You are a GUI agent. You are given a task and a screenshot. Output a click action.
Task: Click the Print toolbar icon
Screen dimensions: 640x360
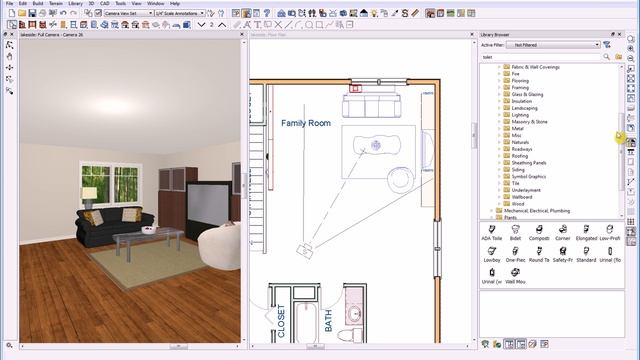(42, 13)
